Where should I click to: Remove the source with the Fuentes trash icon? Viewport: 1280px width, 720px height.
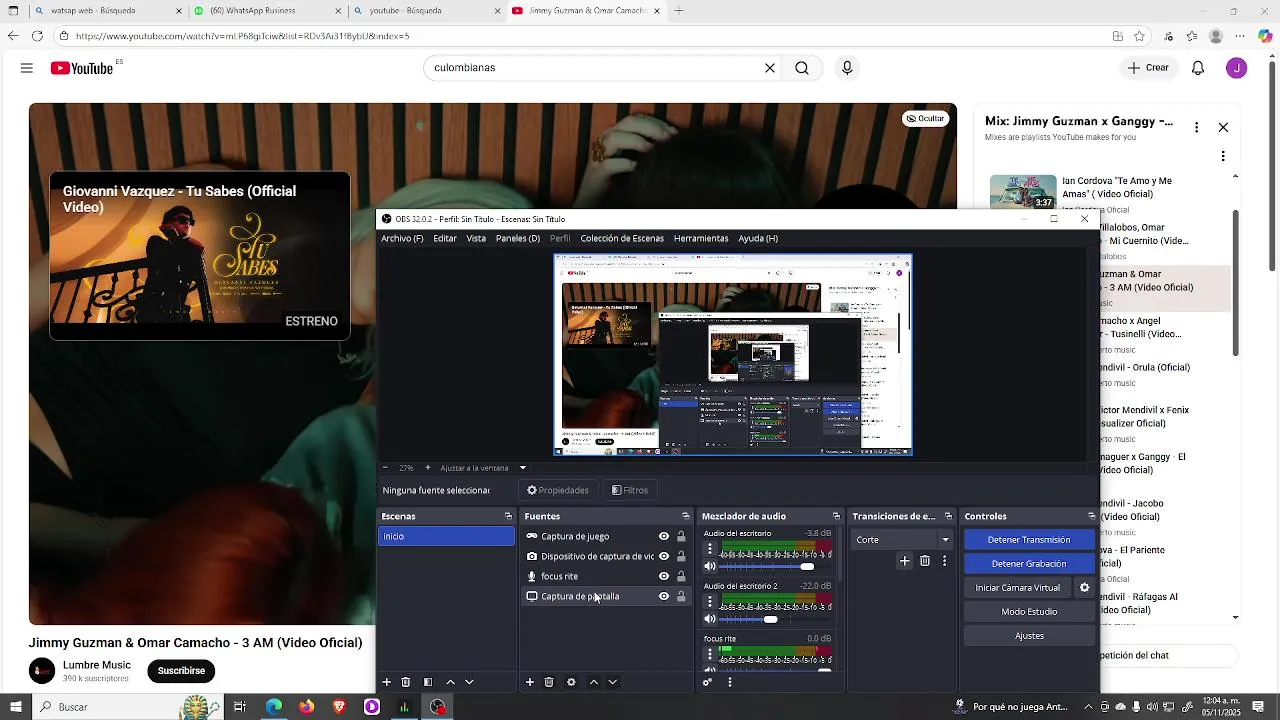point(549,682)
